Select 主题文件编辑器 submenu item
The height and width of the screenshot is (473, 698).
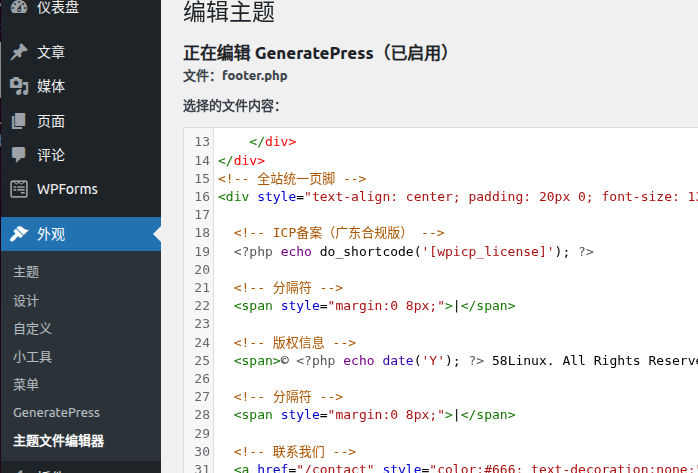tap(58, 440)
